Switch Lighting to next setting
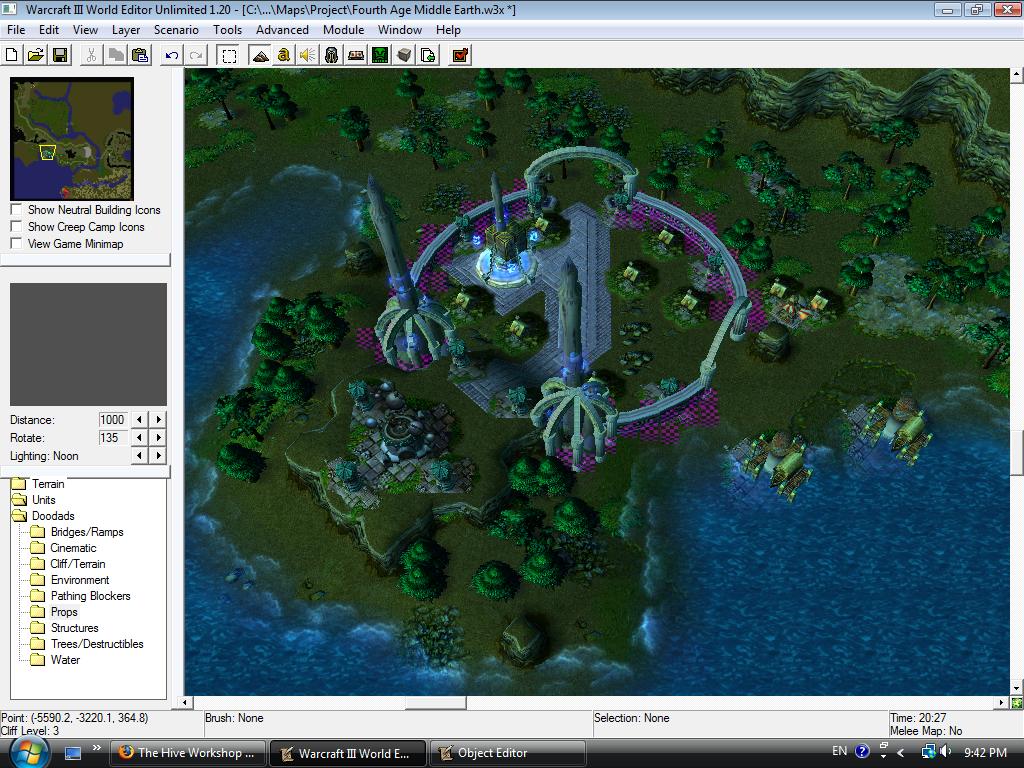Image resolution: width=1024 pixels, height=768 pixels. click(158, 456)
